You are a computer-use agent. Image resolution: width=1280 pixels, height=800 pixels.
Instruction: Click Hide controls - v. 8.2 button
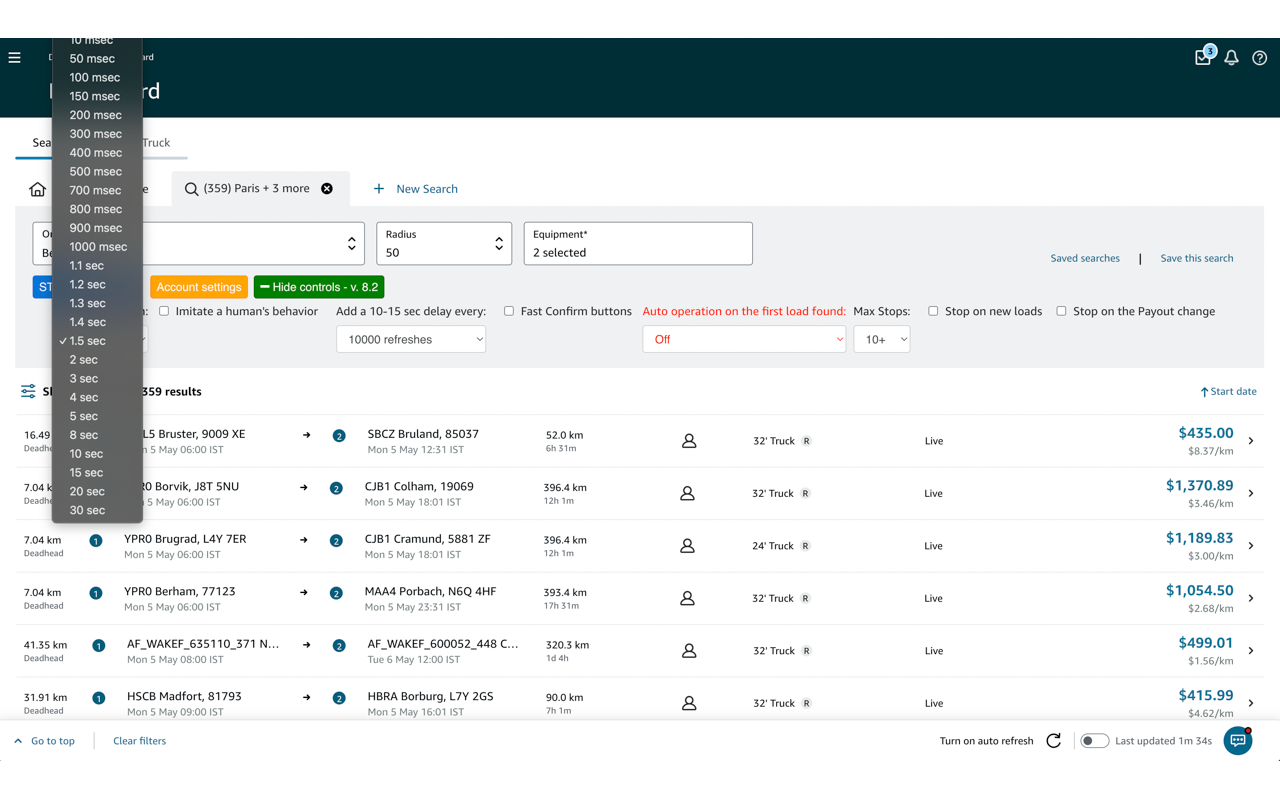(x=319, y=287)
